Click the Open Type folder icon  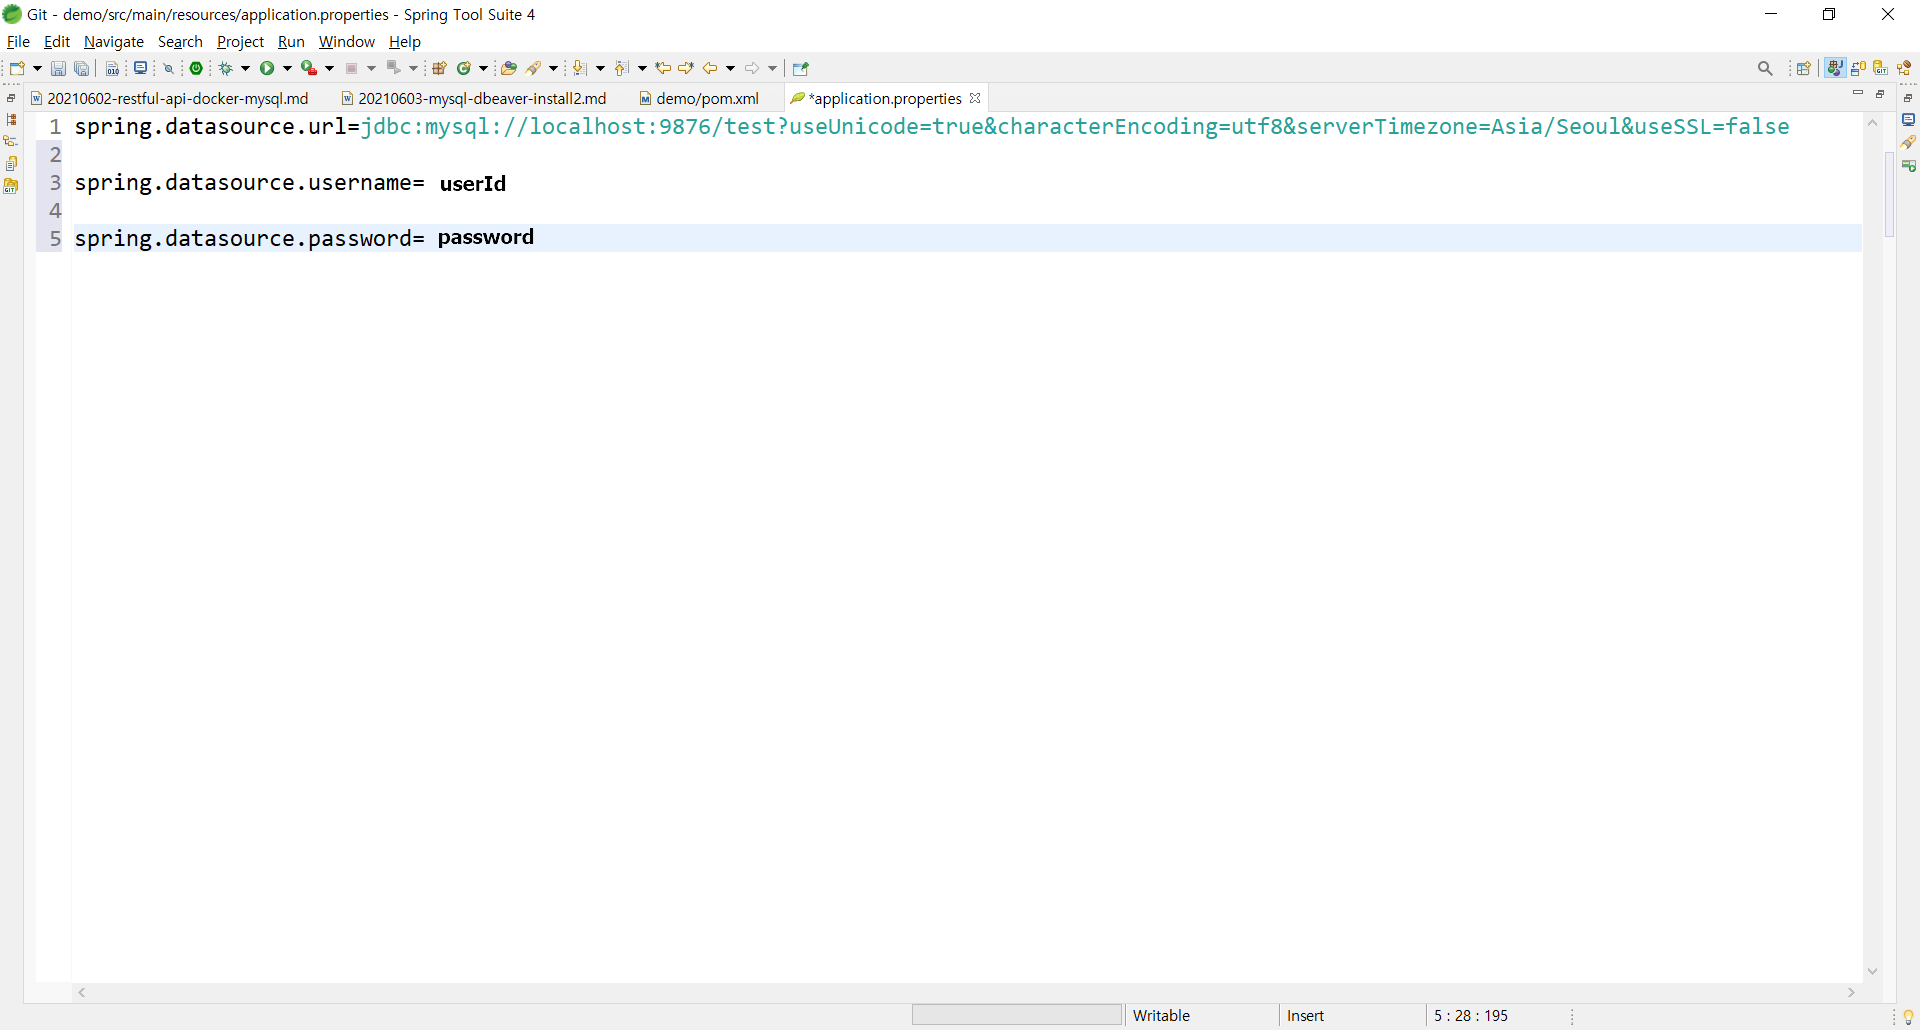pyautogui.click(x=509, y=68)
